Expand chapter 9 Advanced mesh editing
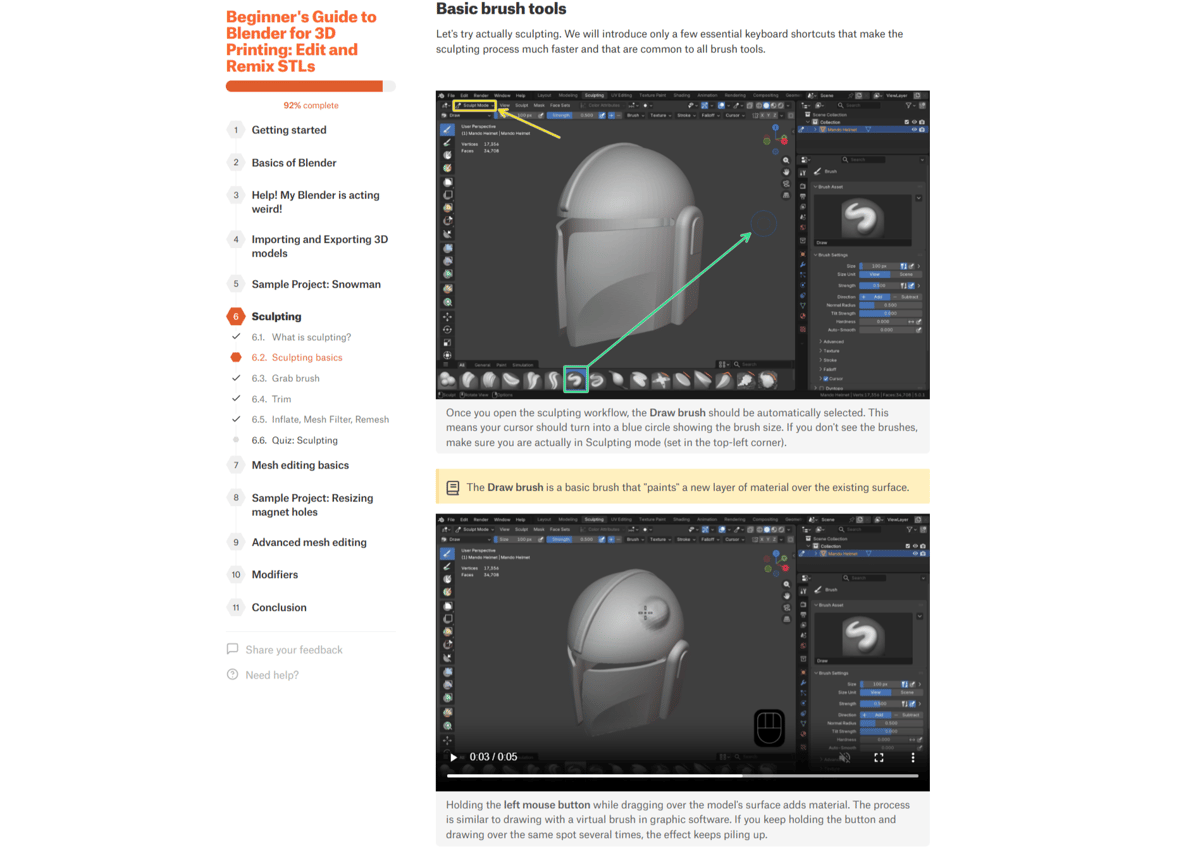 pos(309,542)
